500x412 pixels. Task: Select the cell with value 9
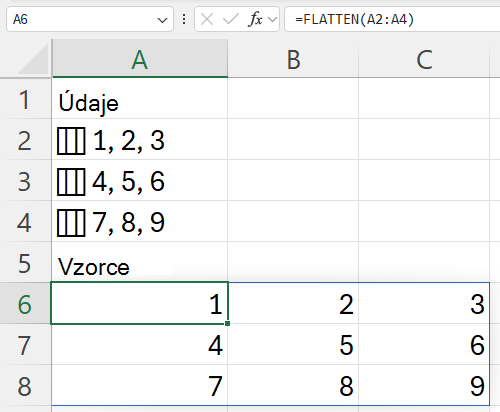[424, 385]
